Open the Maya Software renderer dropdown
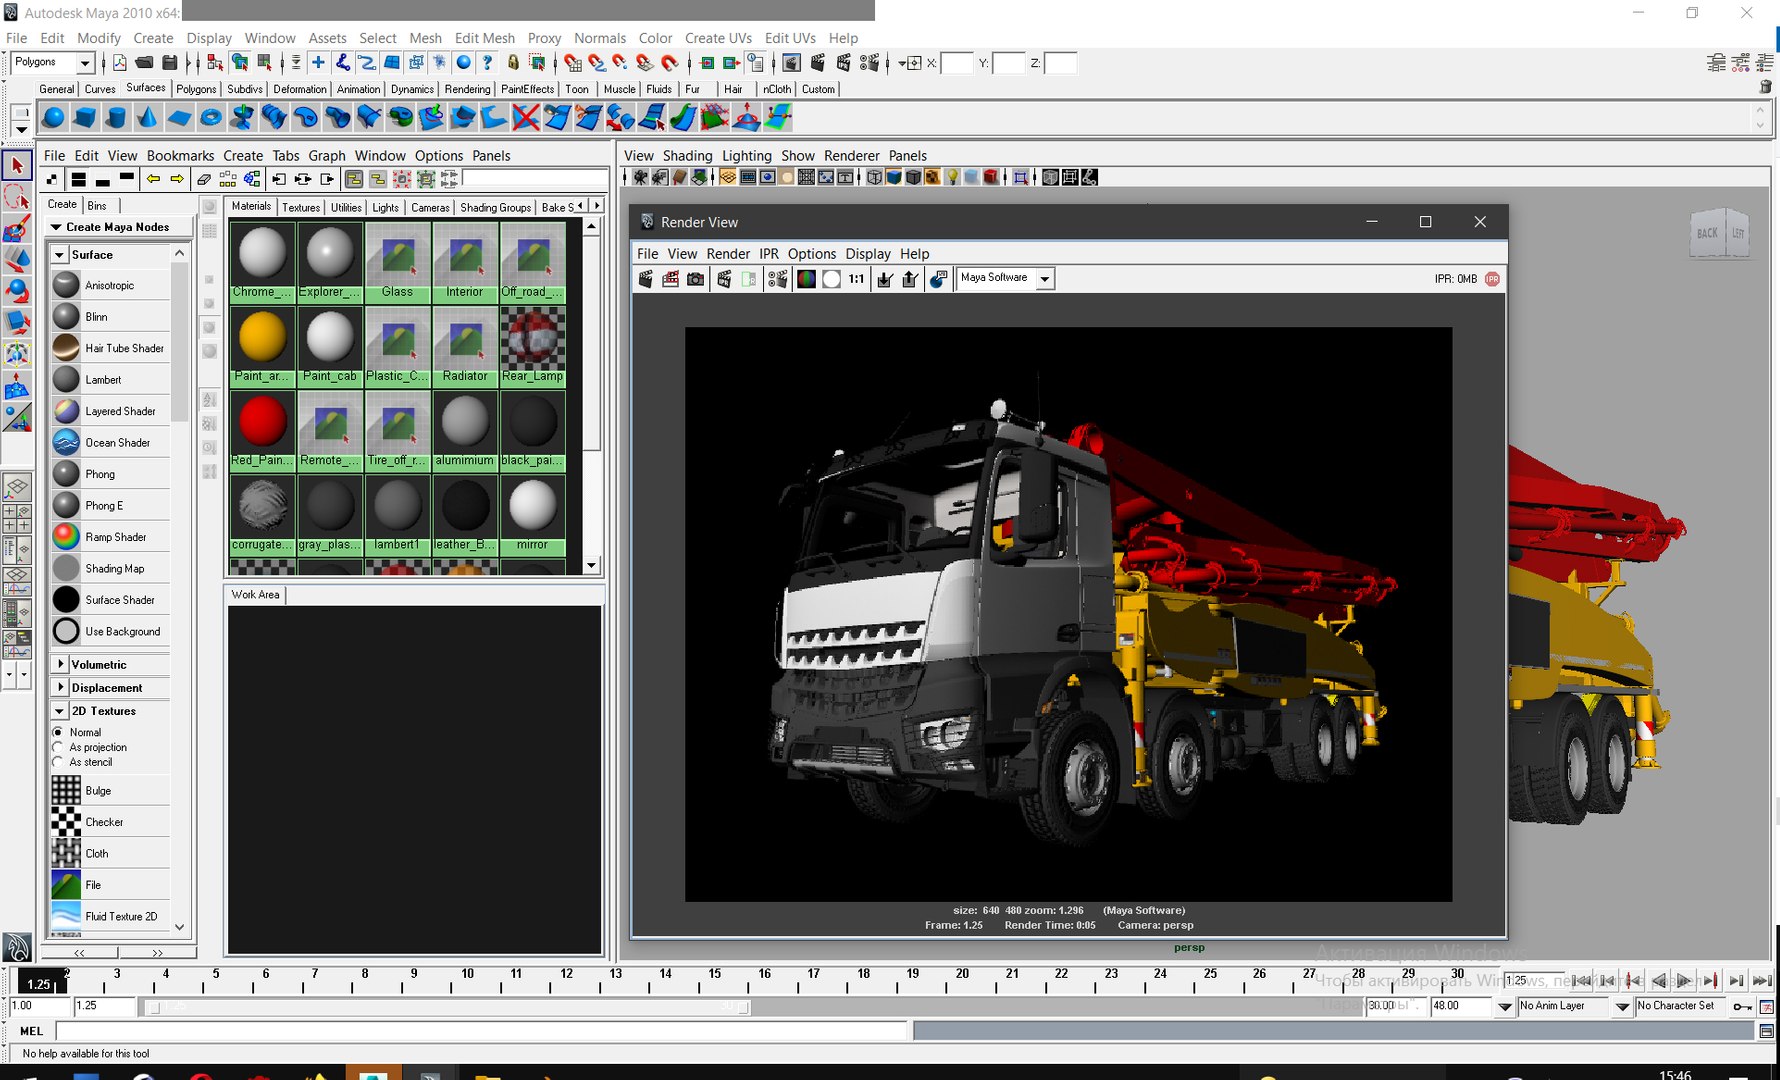Screen dimensions: 1780x1080 (1045, 279)
